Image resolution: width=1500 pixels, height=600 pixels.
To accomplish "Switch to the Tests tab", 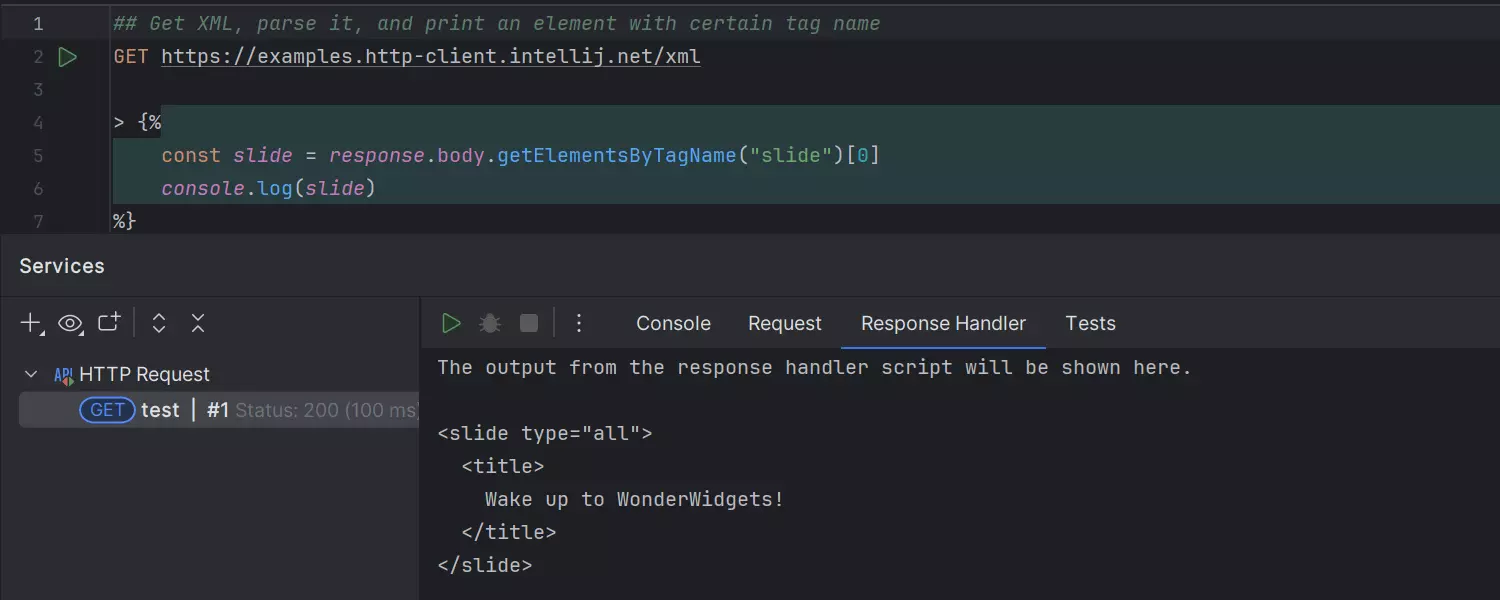I will (x=1090, y=323).
